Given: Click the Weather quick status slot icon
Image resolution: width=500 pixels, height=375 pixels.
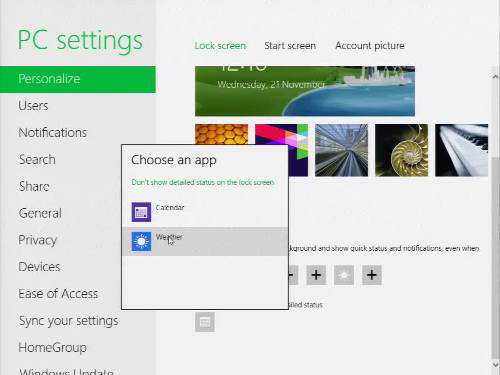Looking at the screenshot, I should pyautogui.click(x=344, y=275).
